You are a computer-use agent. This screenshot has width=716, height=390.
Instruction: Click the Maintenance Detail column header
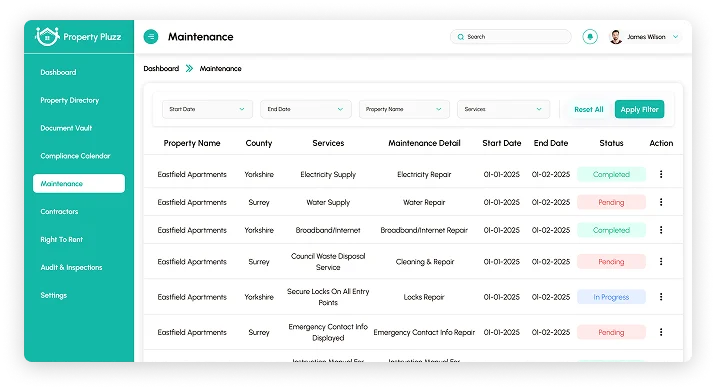[x=424, y=143]
